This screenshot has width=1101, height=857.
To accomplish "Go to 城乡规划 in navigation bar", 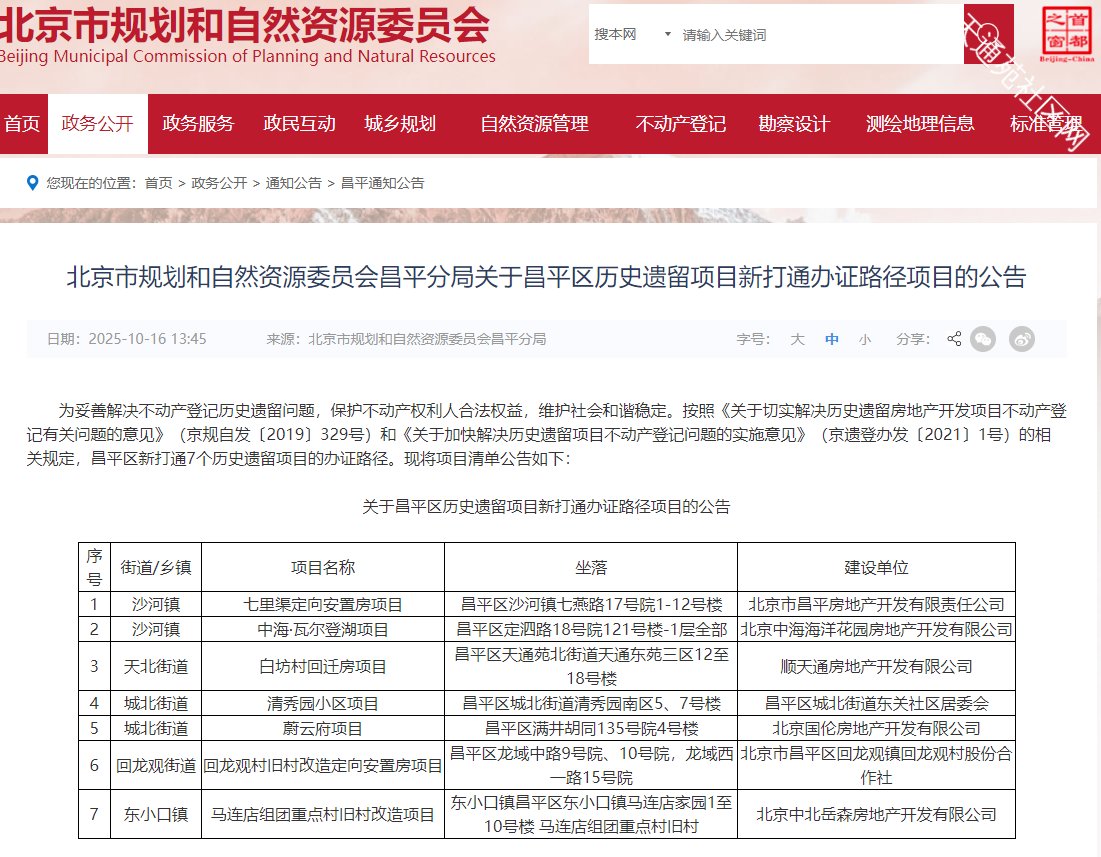I will click(x=400, y=124).
